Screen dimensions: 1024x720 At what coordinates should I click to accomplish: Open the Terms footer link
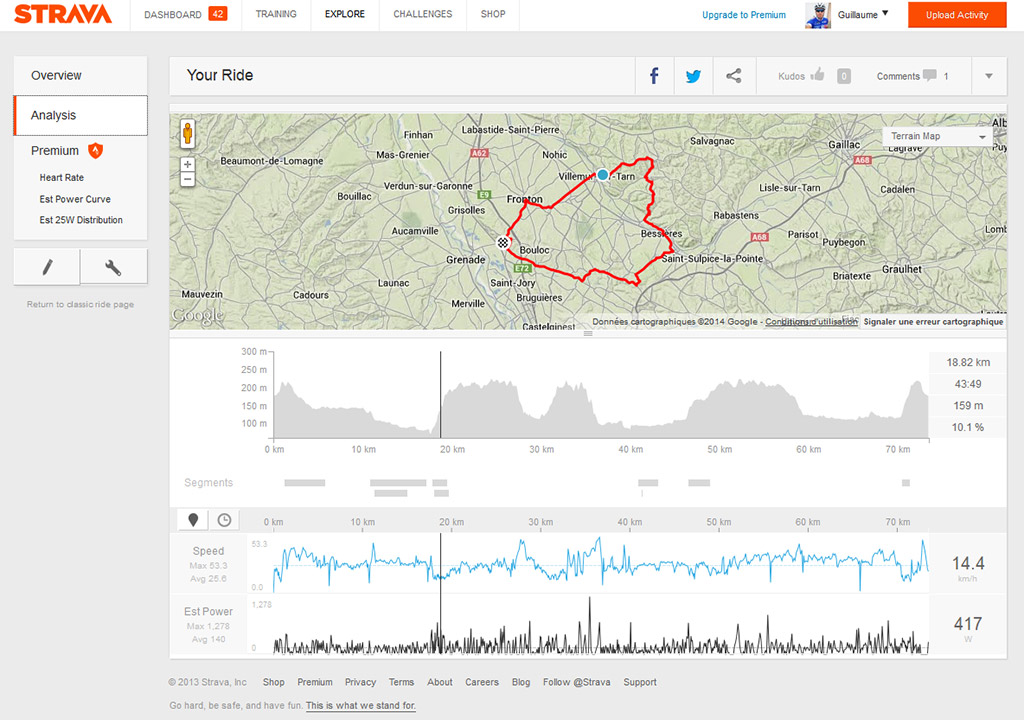[x=402, y=682]
